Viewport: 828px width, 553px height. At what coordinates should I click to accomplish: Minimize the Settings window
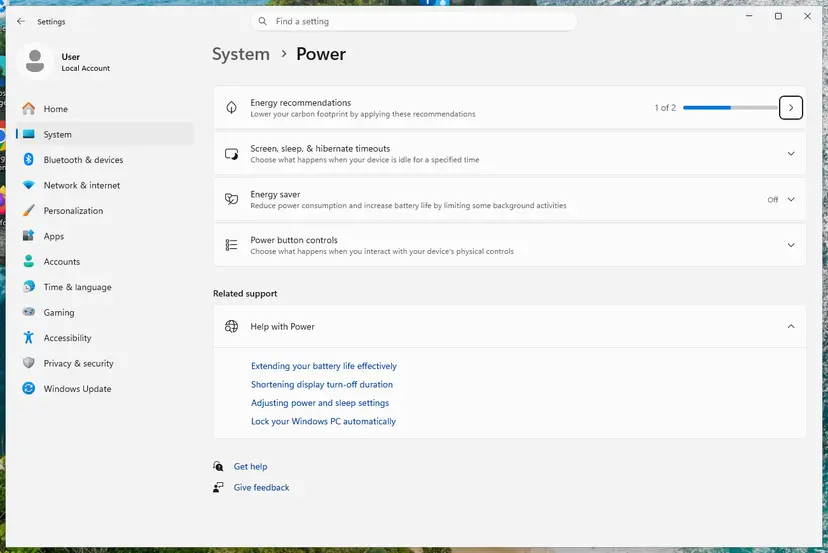tap(749, 16)
